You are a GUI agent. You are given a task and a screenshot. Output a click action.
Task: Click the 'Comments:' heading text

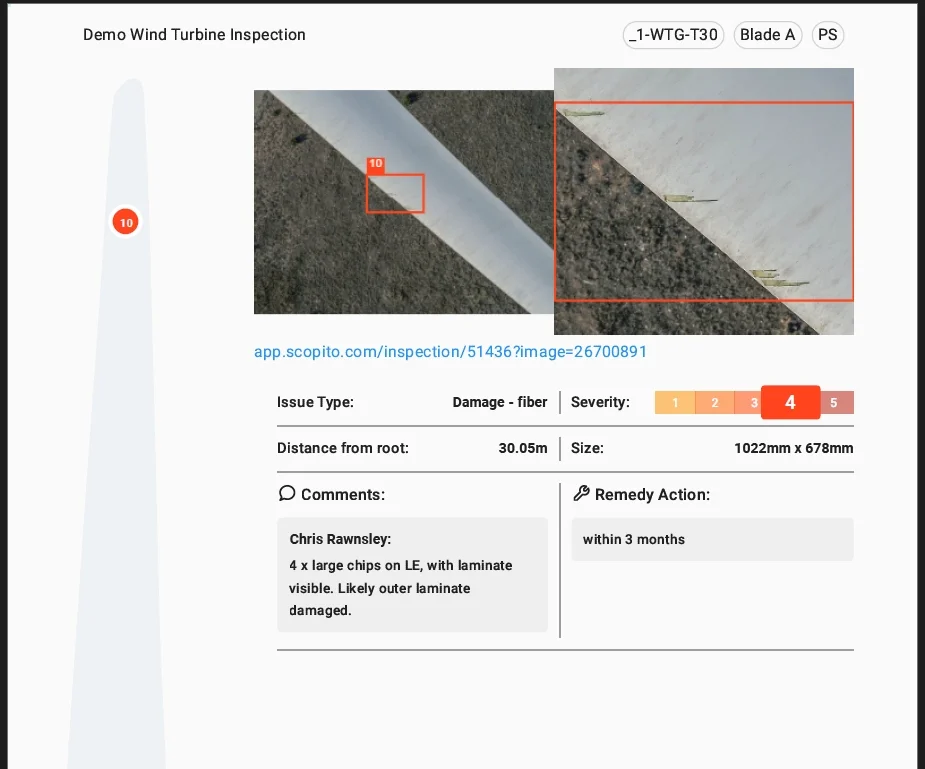[343, 494]
